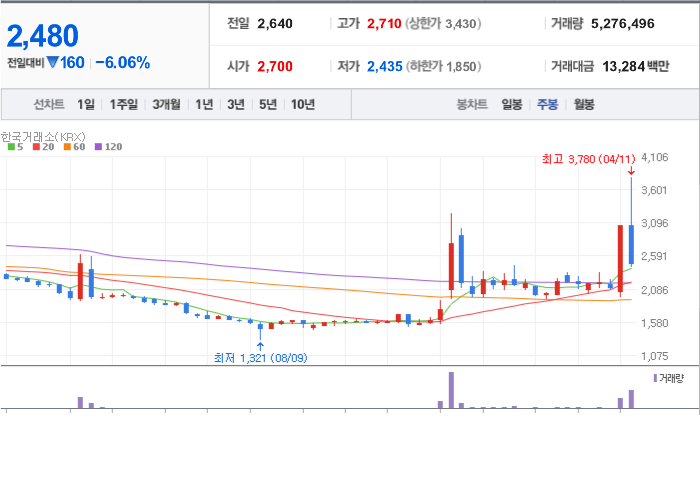The height and width of the screenshot is (490, 700).
Task: Click the 봉차트 label
Action: [472, 104]
